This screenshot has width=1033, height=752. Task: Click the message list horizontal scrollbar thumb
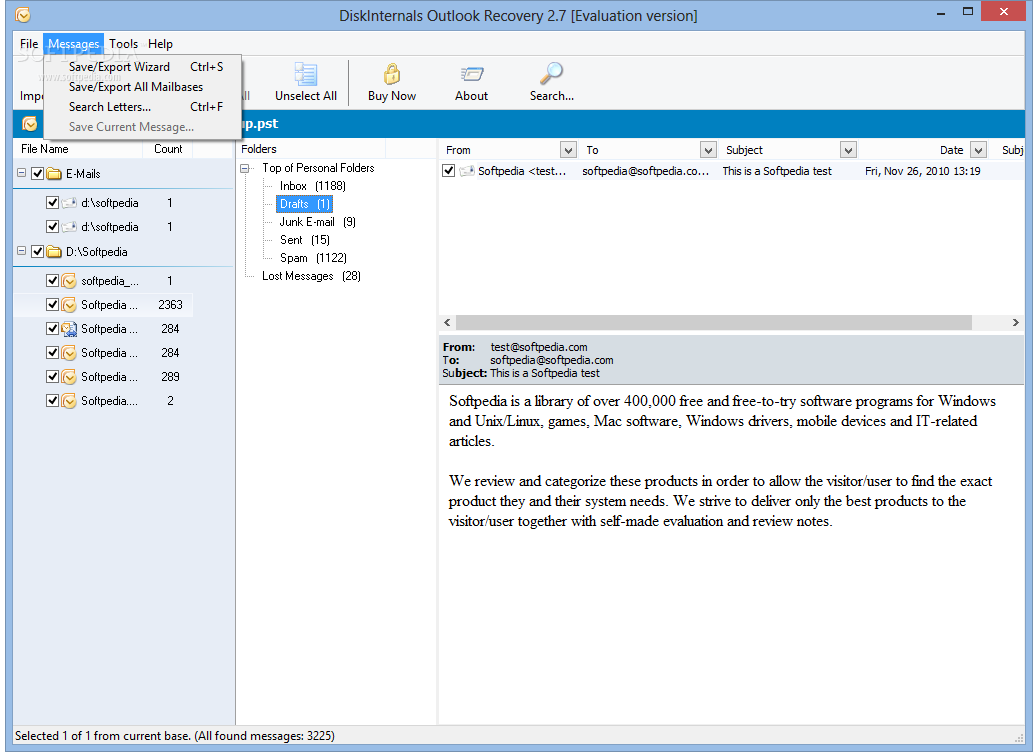click(x=713, y=322)
